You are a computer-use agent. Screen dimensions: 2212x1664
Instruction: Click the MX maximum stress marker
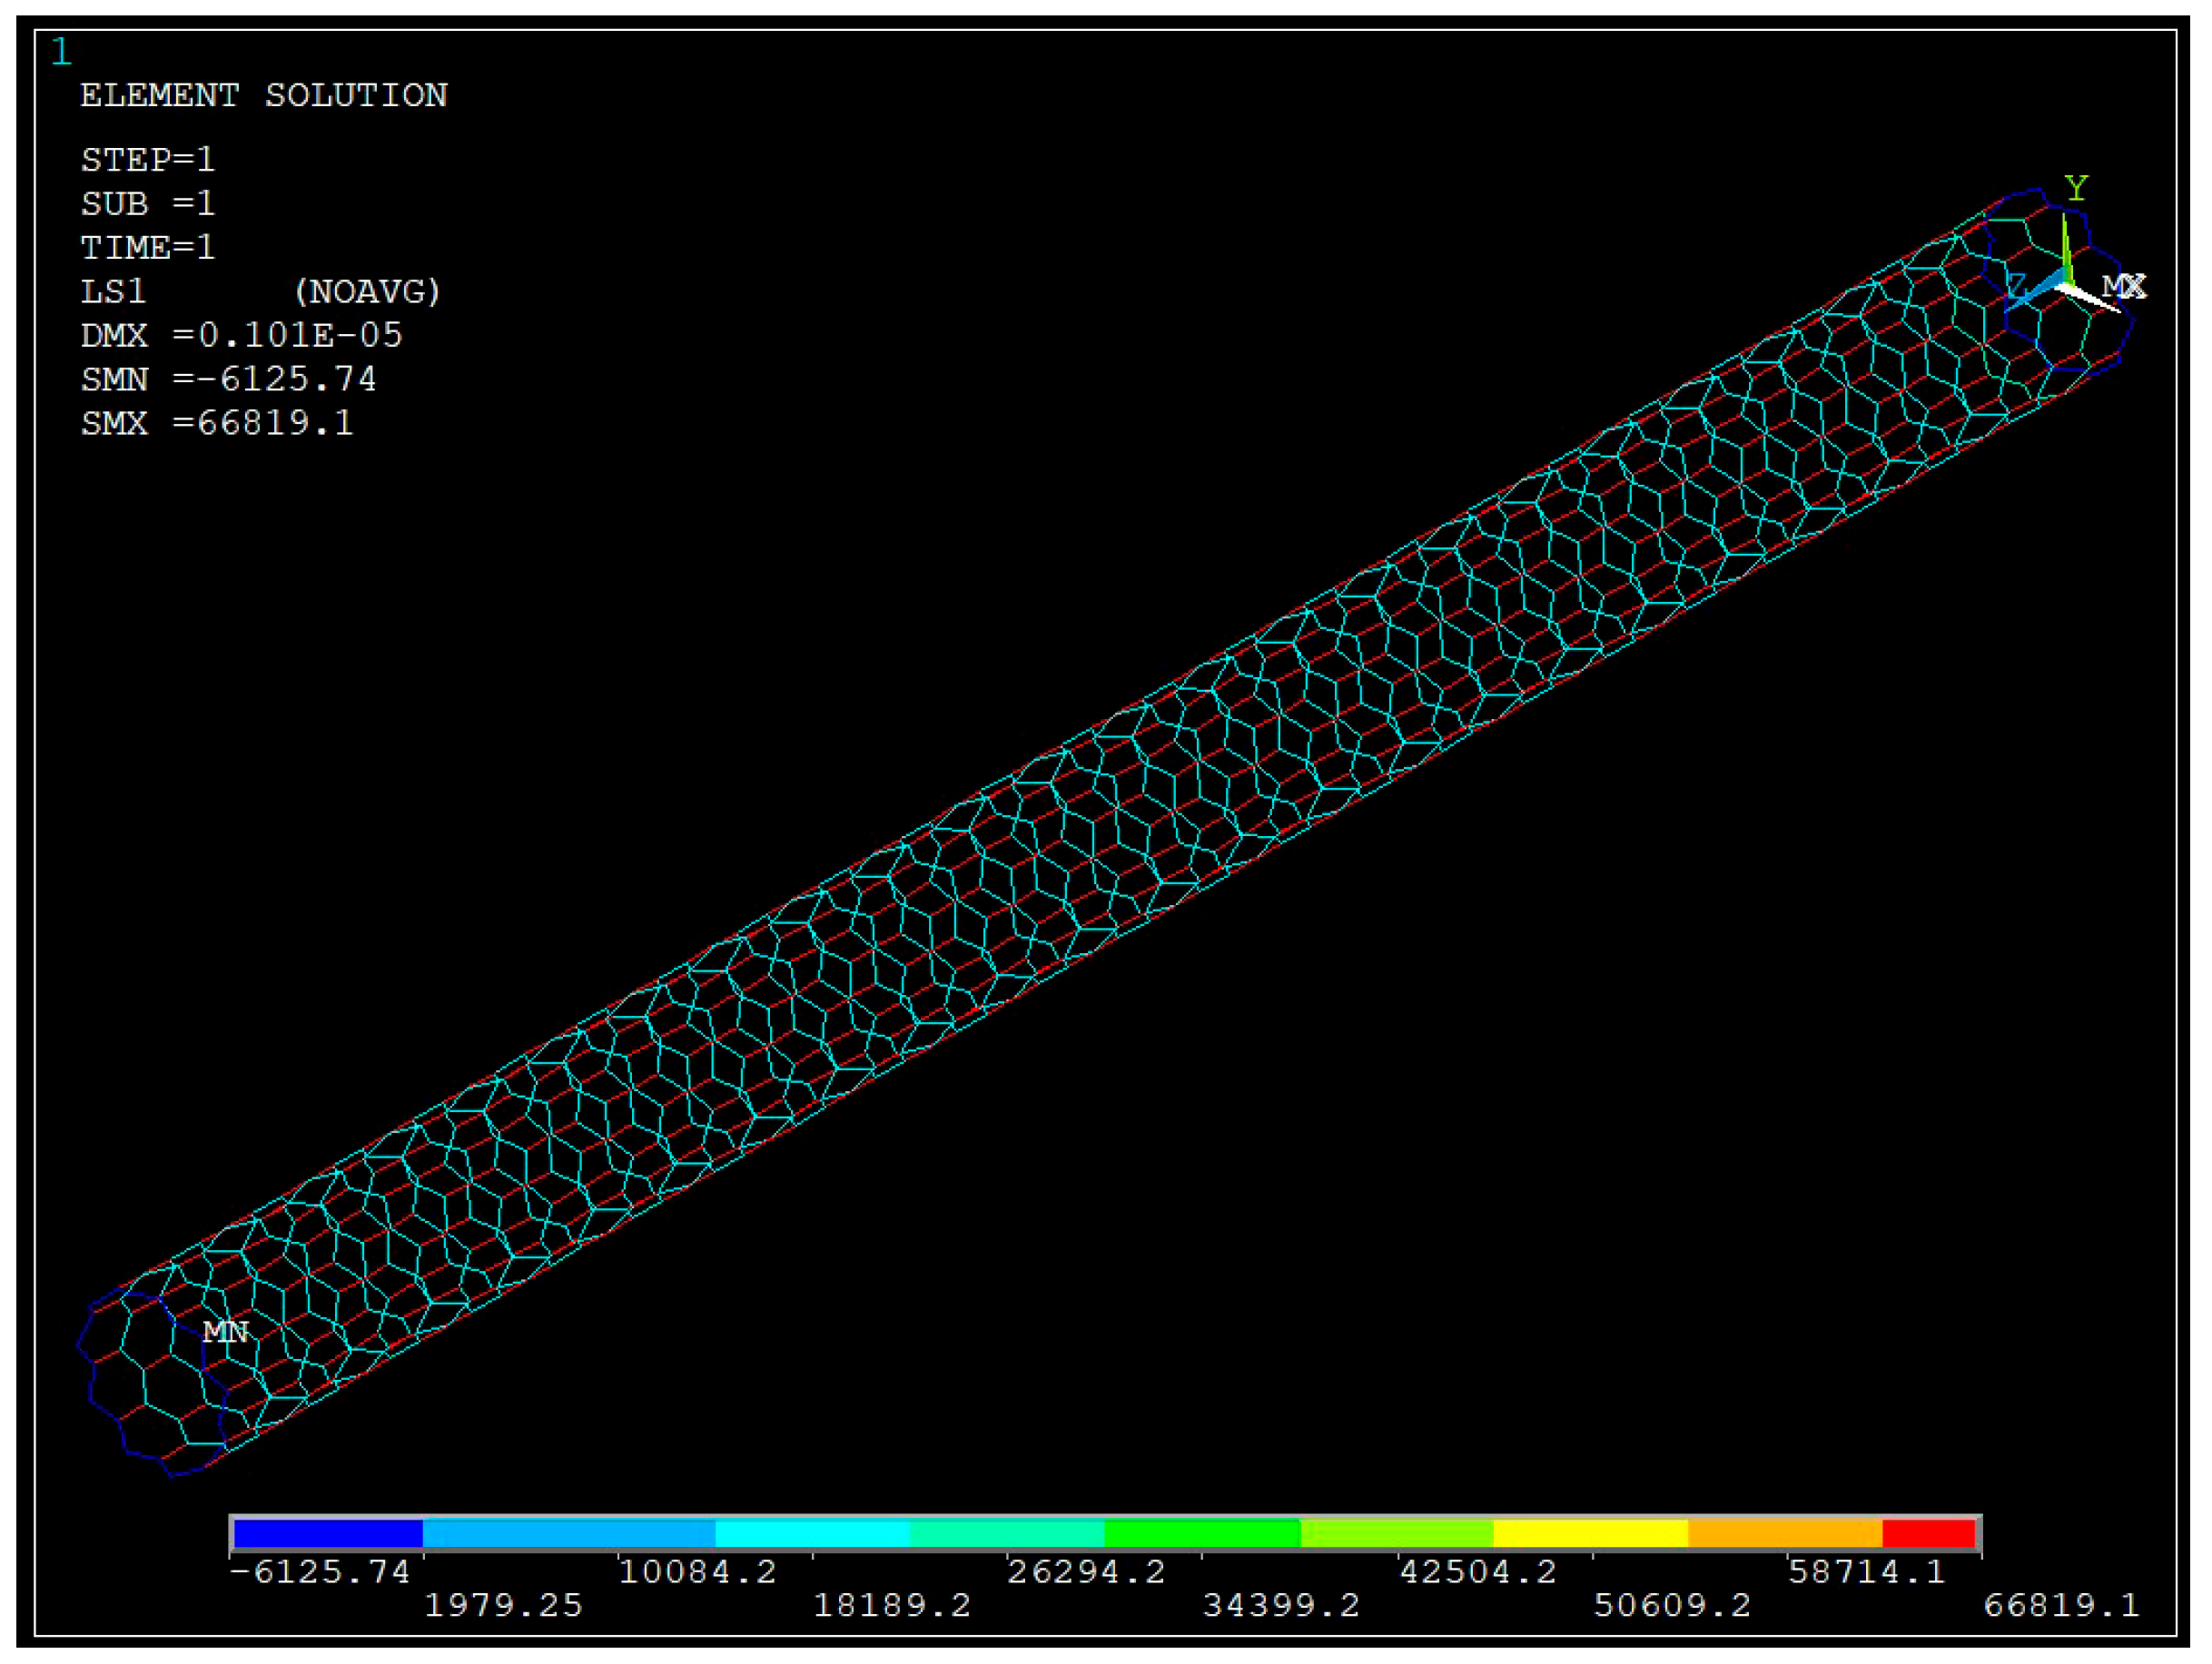coord(2123,288)
